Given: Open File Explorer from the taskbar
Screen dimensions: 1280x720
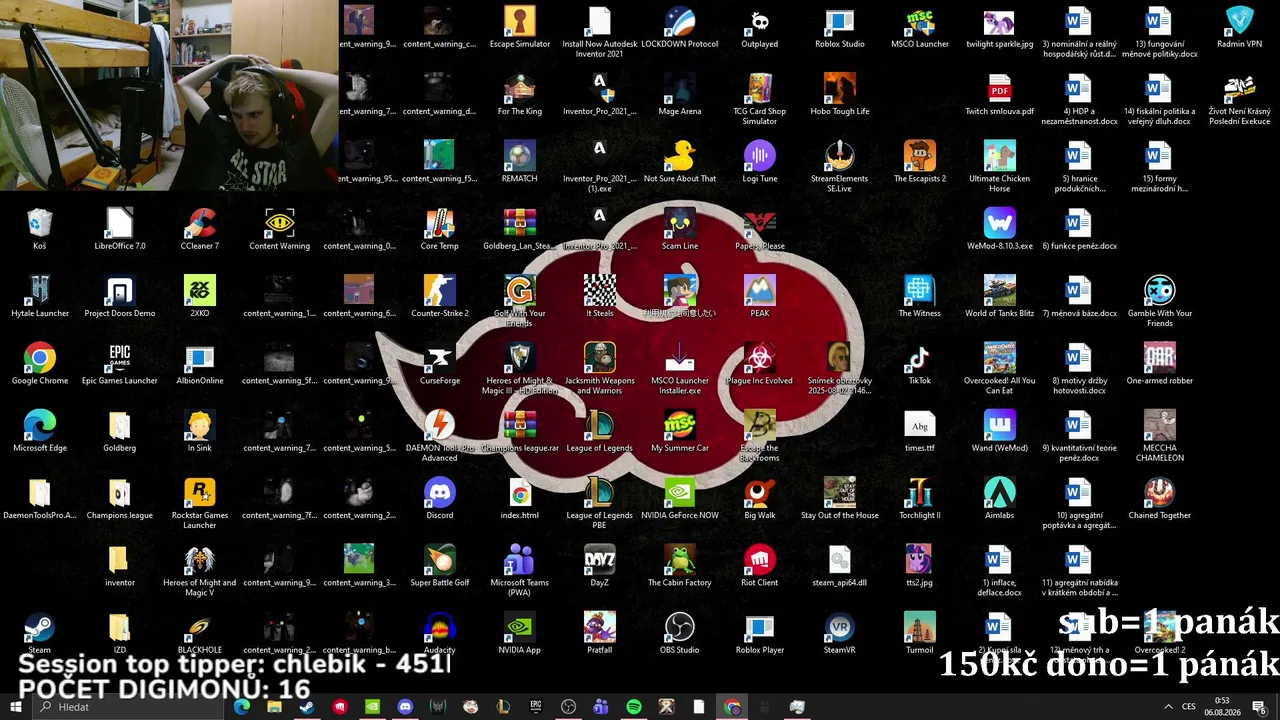Looking at the screenshot, I should [x=274, y=707].
